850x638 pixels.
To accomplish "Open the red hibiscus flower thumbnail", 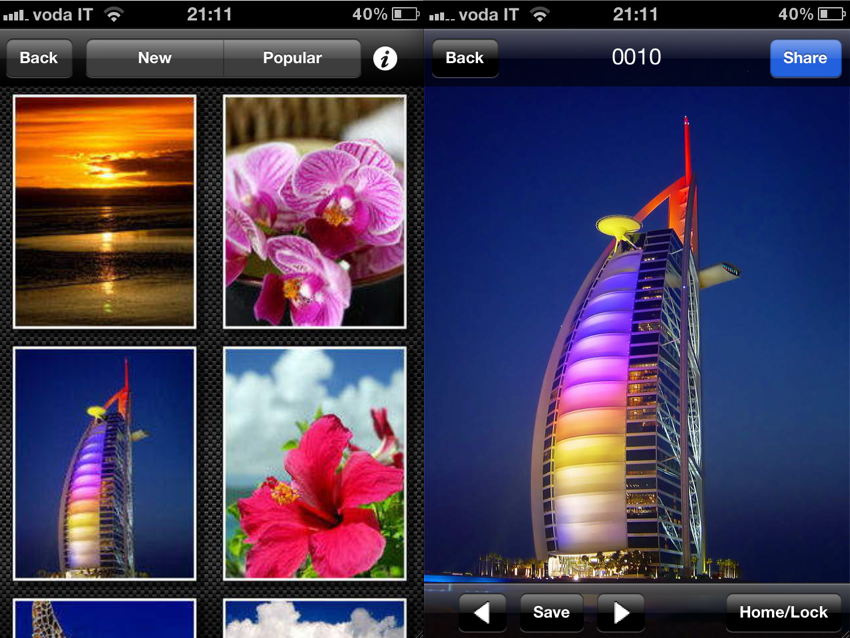I will (315, 463).
